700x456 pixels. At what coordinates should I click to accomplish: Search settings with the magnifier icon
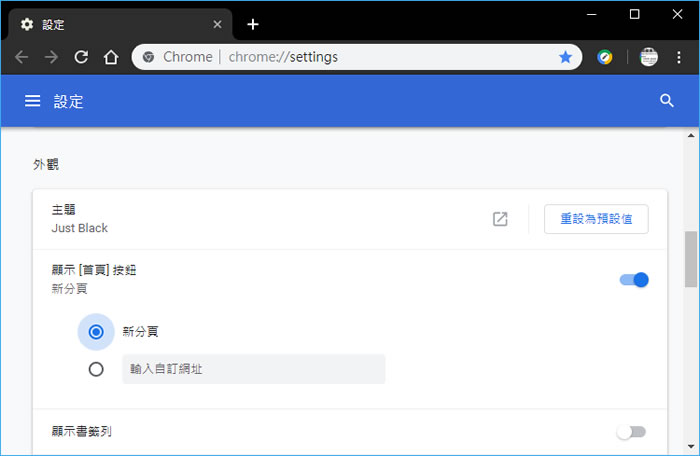coord(667,101)
